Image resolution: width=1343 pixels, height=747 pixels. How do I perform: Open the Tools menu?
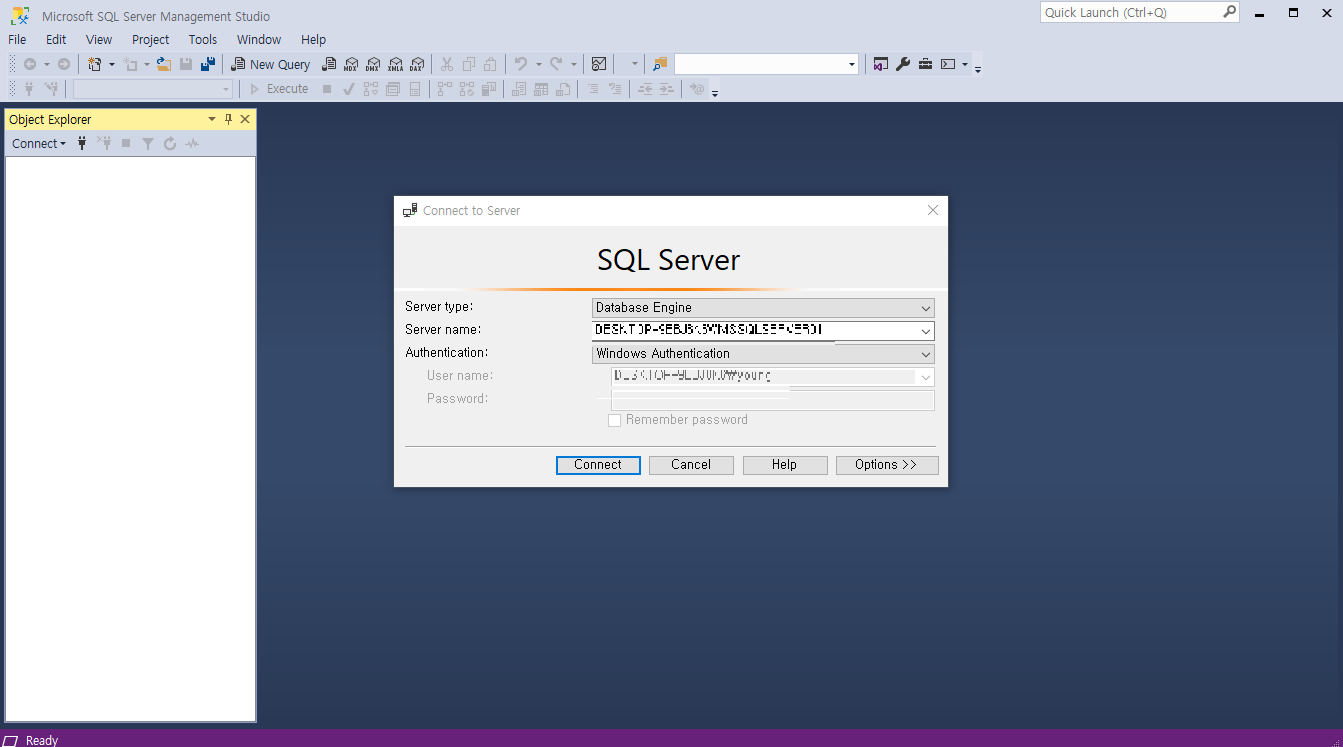pyautogui.click(x=203, y=39)
